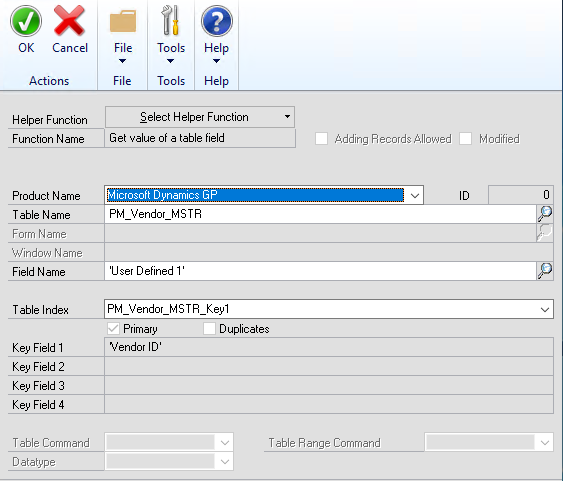563x481 pixels.
Task: Open the Help question mark icon
Action: click(x=217, y=21)
